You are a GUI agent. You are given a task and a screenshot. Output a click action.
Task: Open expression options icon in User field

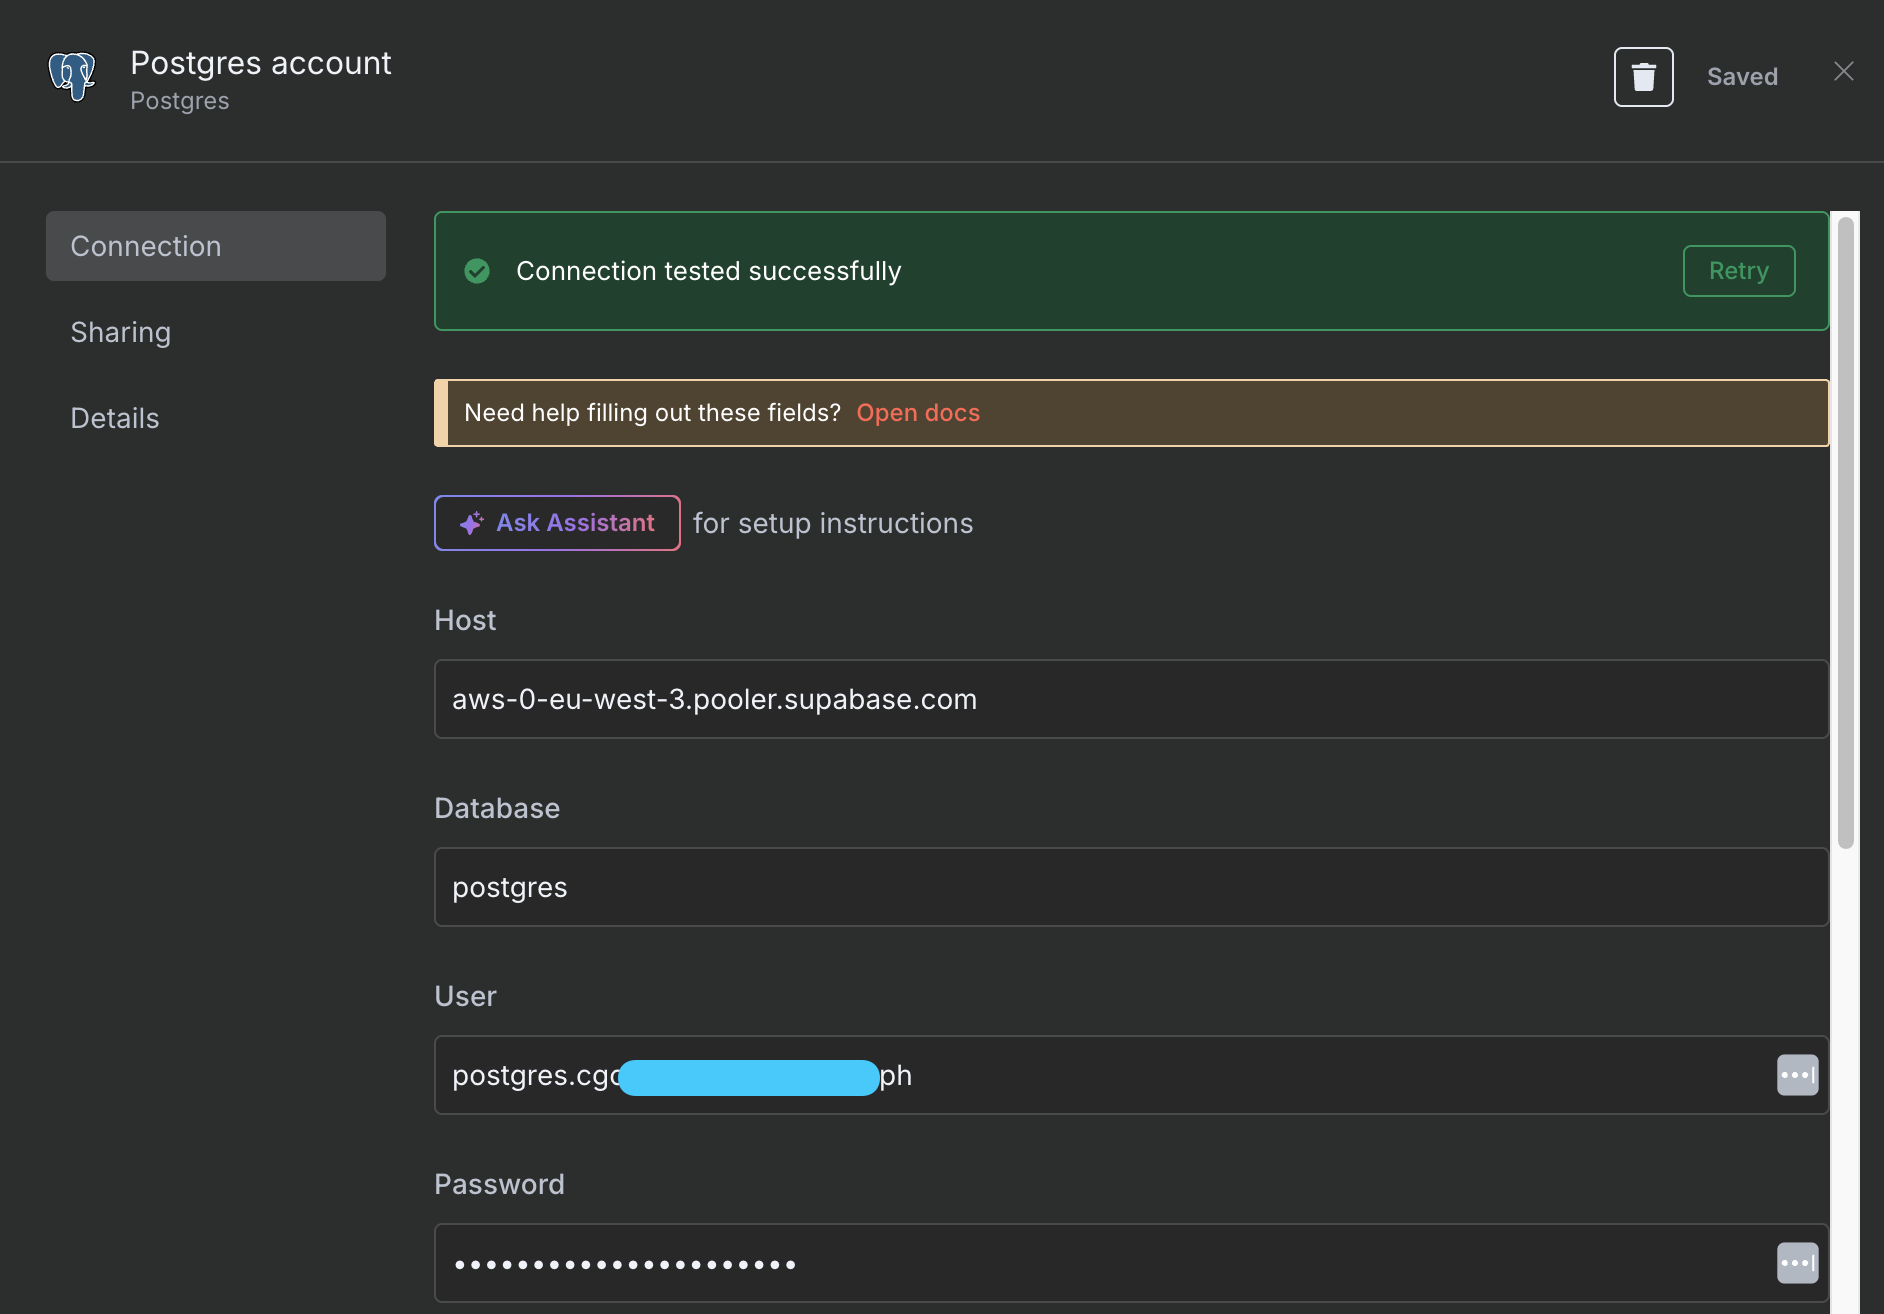(x=1797, y=1075)
